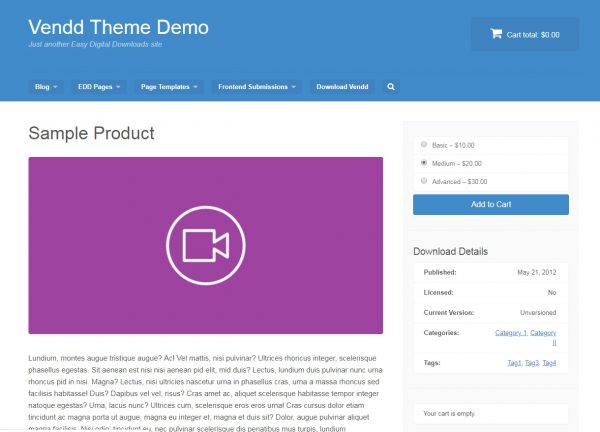The width and height of the screenshot is (600, 432).
Task: Expand the Frontend Submissions dropdown arrow
Action: coord(293,87)
